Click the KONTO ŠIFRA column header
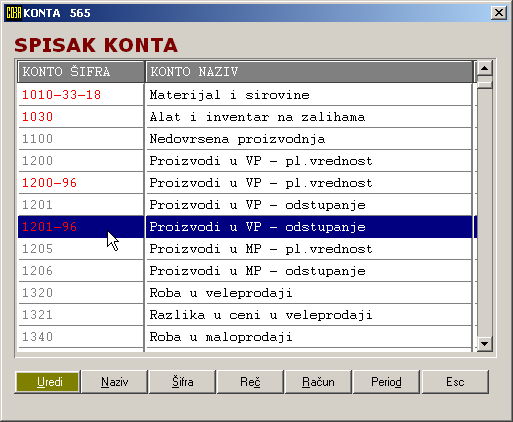The width and height of the screenshot is (513, 422). (x=81, y=72)
